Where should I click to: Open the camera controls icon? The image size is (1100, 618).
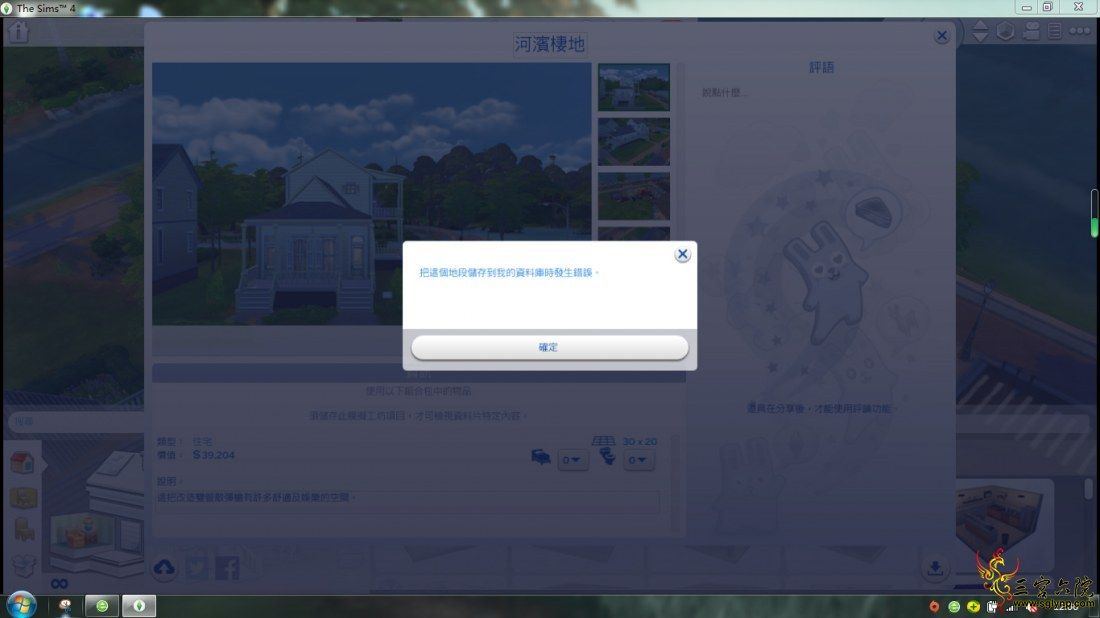(x=1031, y=32)
